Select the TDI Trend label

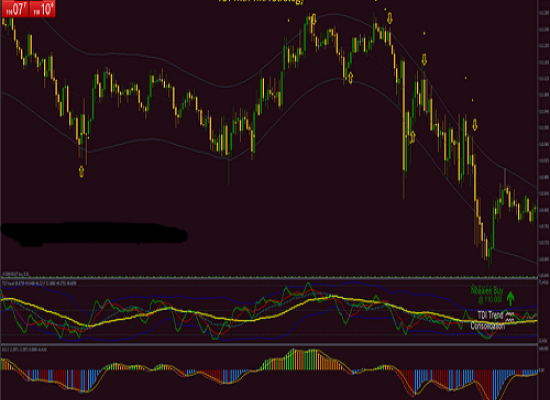click(x=490, y=315)
